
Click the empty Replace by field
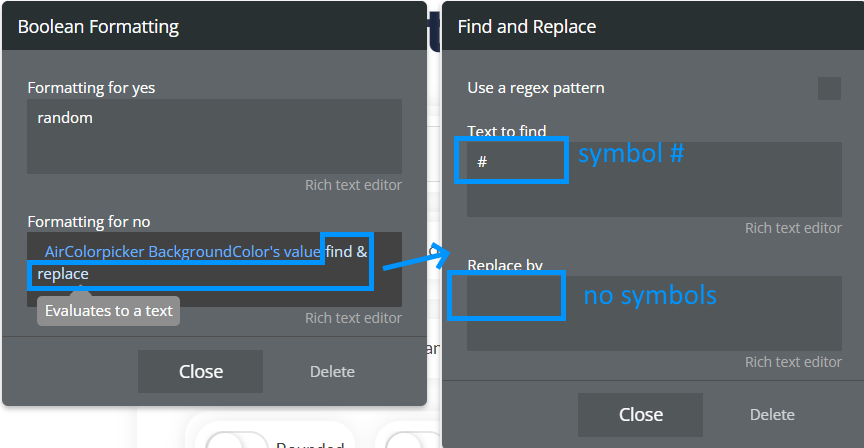tap(654, 313)
